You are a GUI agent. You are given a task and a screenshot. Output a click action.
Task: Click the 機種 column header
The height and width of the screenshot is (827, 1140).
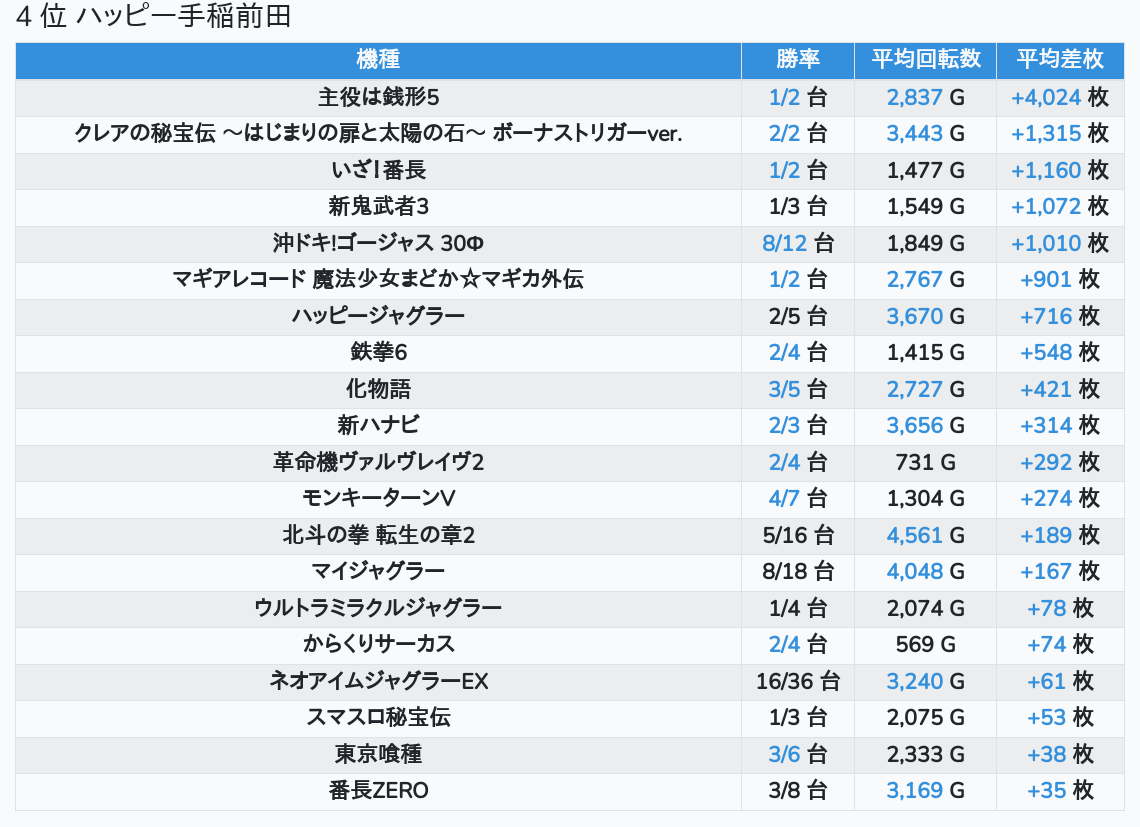pyautogui.click(x=378, y=59)
